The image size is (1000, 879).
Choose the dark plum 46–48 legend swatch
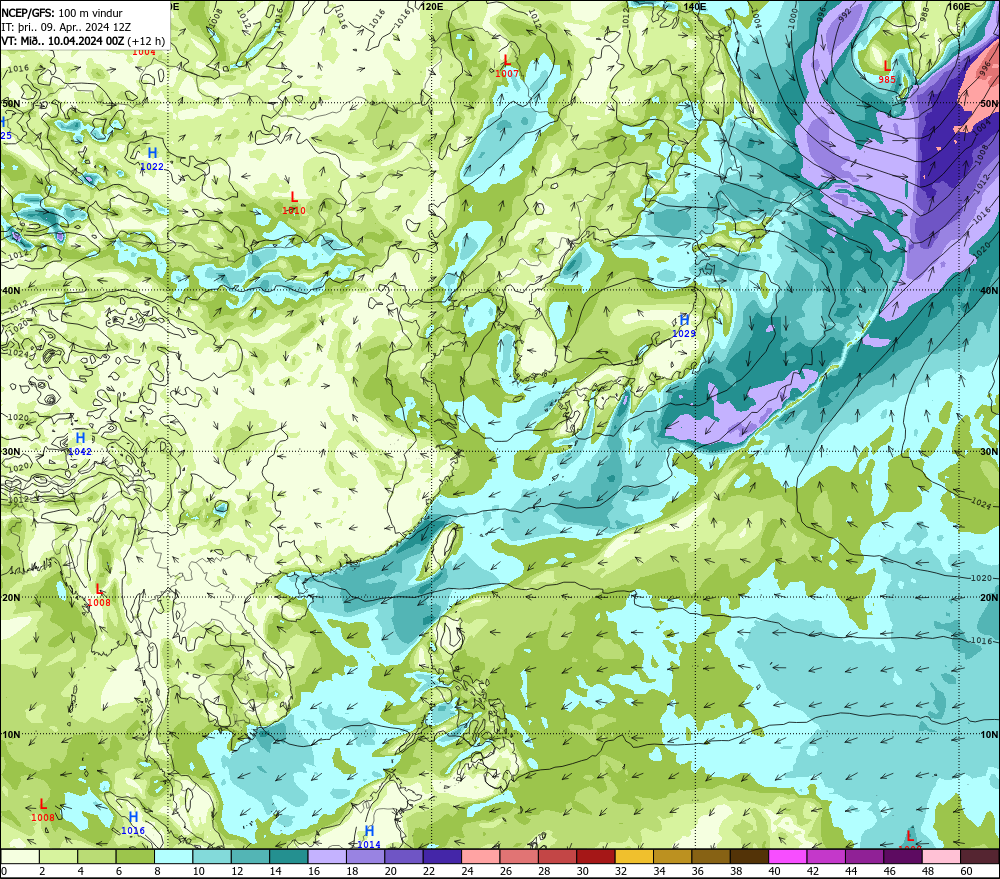[x=902, y=856]
